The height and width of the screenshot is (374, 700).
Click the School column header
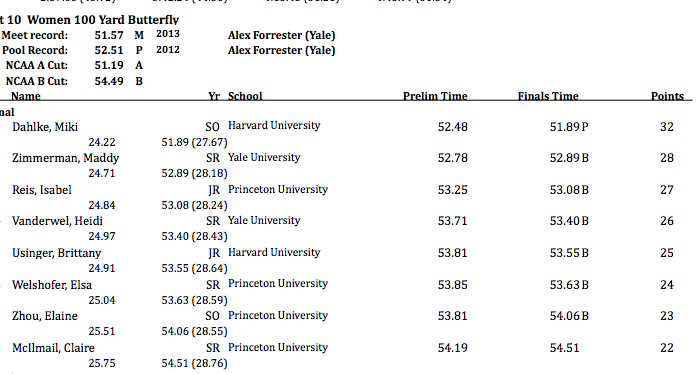coord(245,96)
